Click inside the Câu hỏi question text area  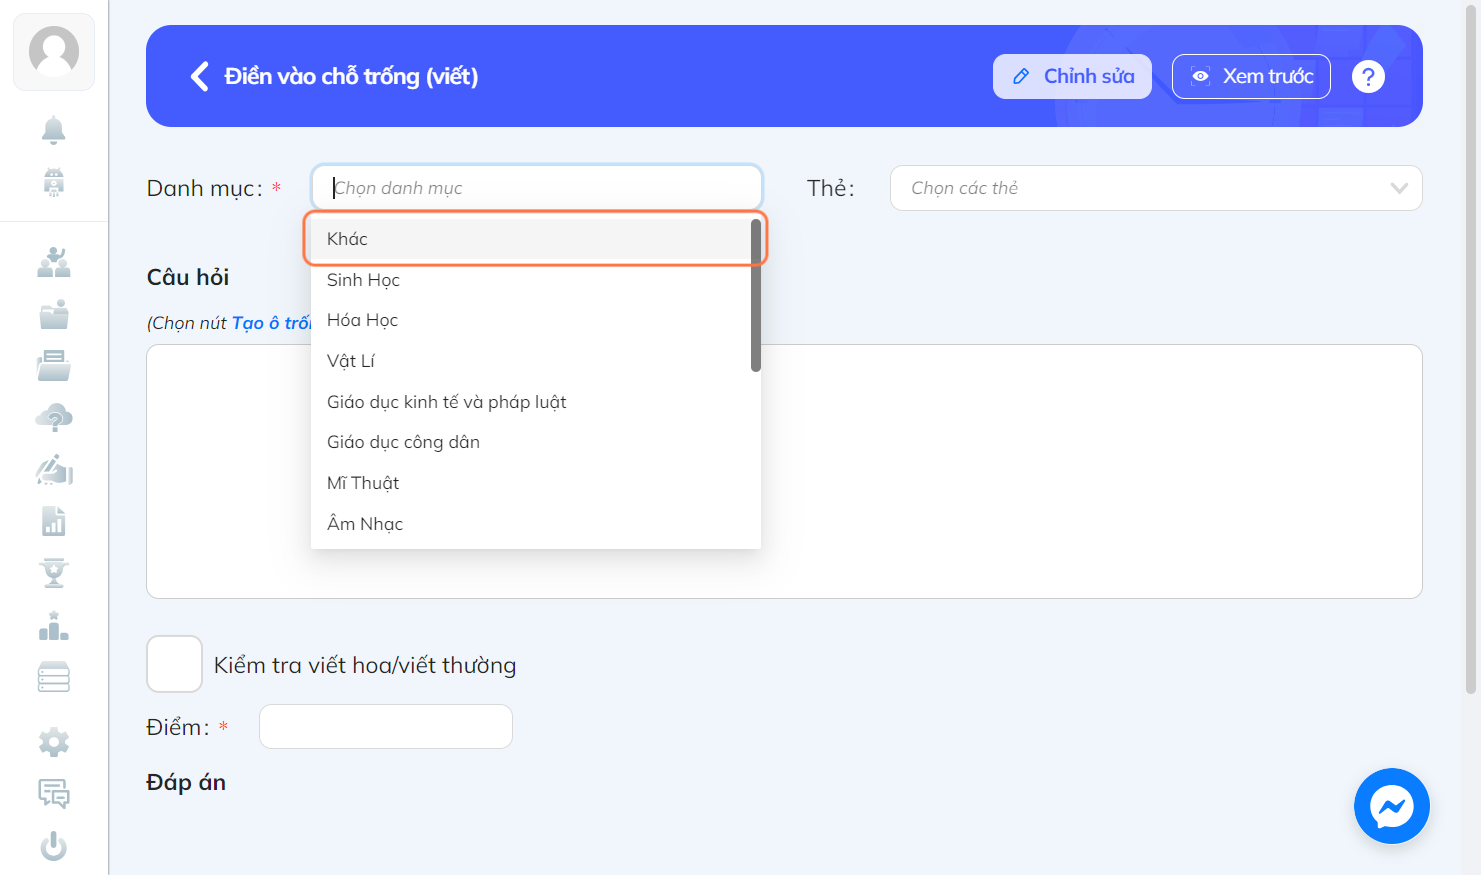point(784,471)
